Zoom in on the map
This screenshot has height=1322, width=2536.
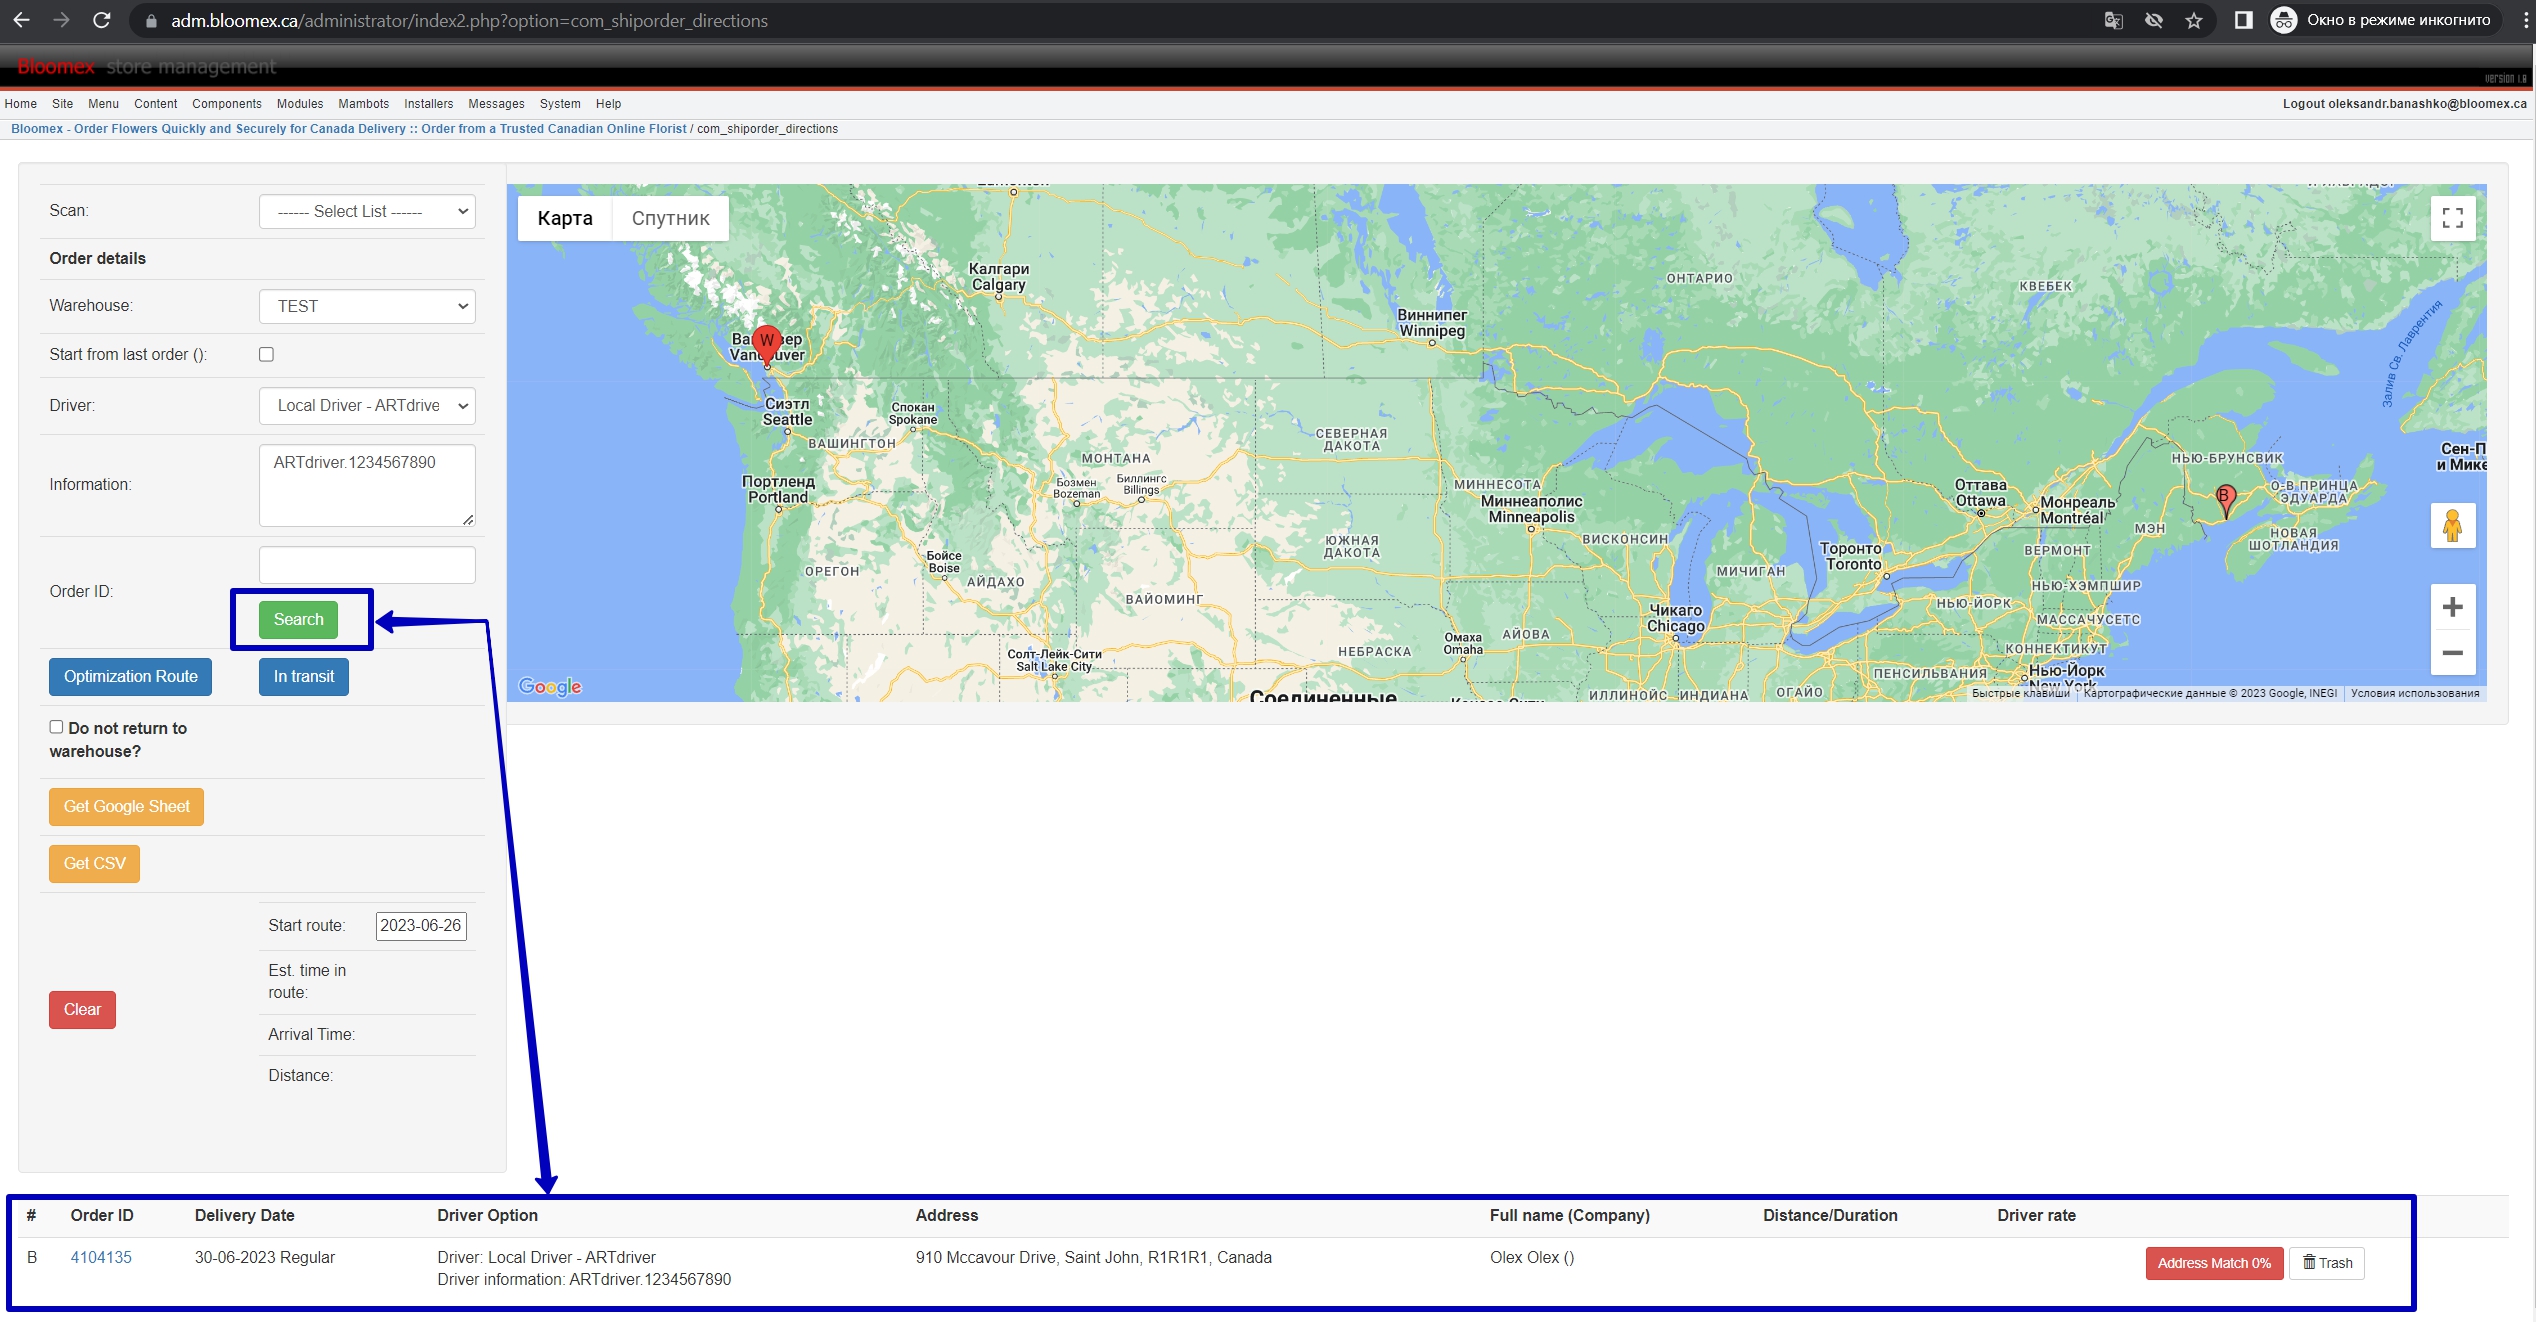2452,607
